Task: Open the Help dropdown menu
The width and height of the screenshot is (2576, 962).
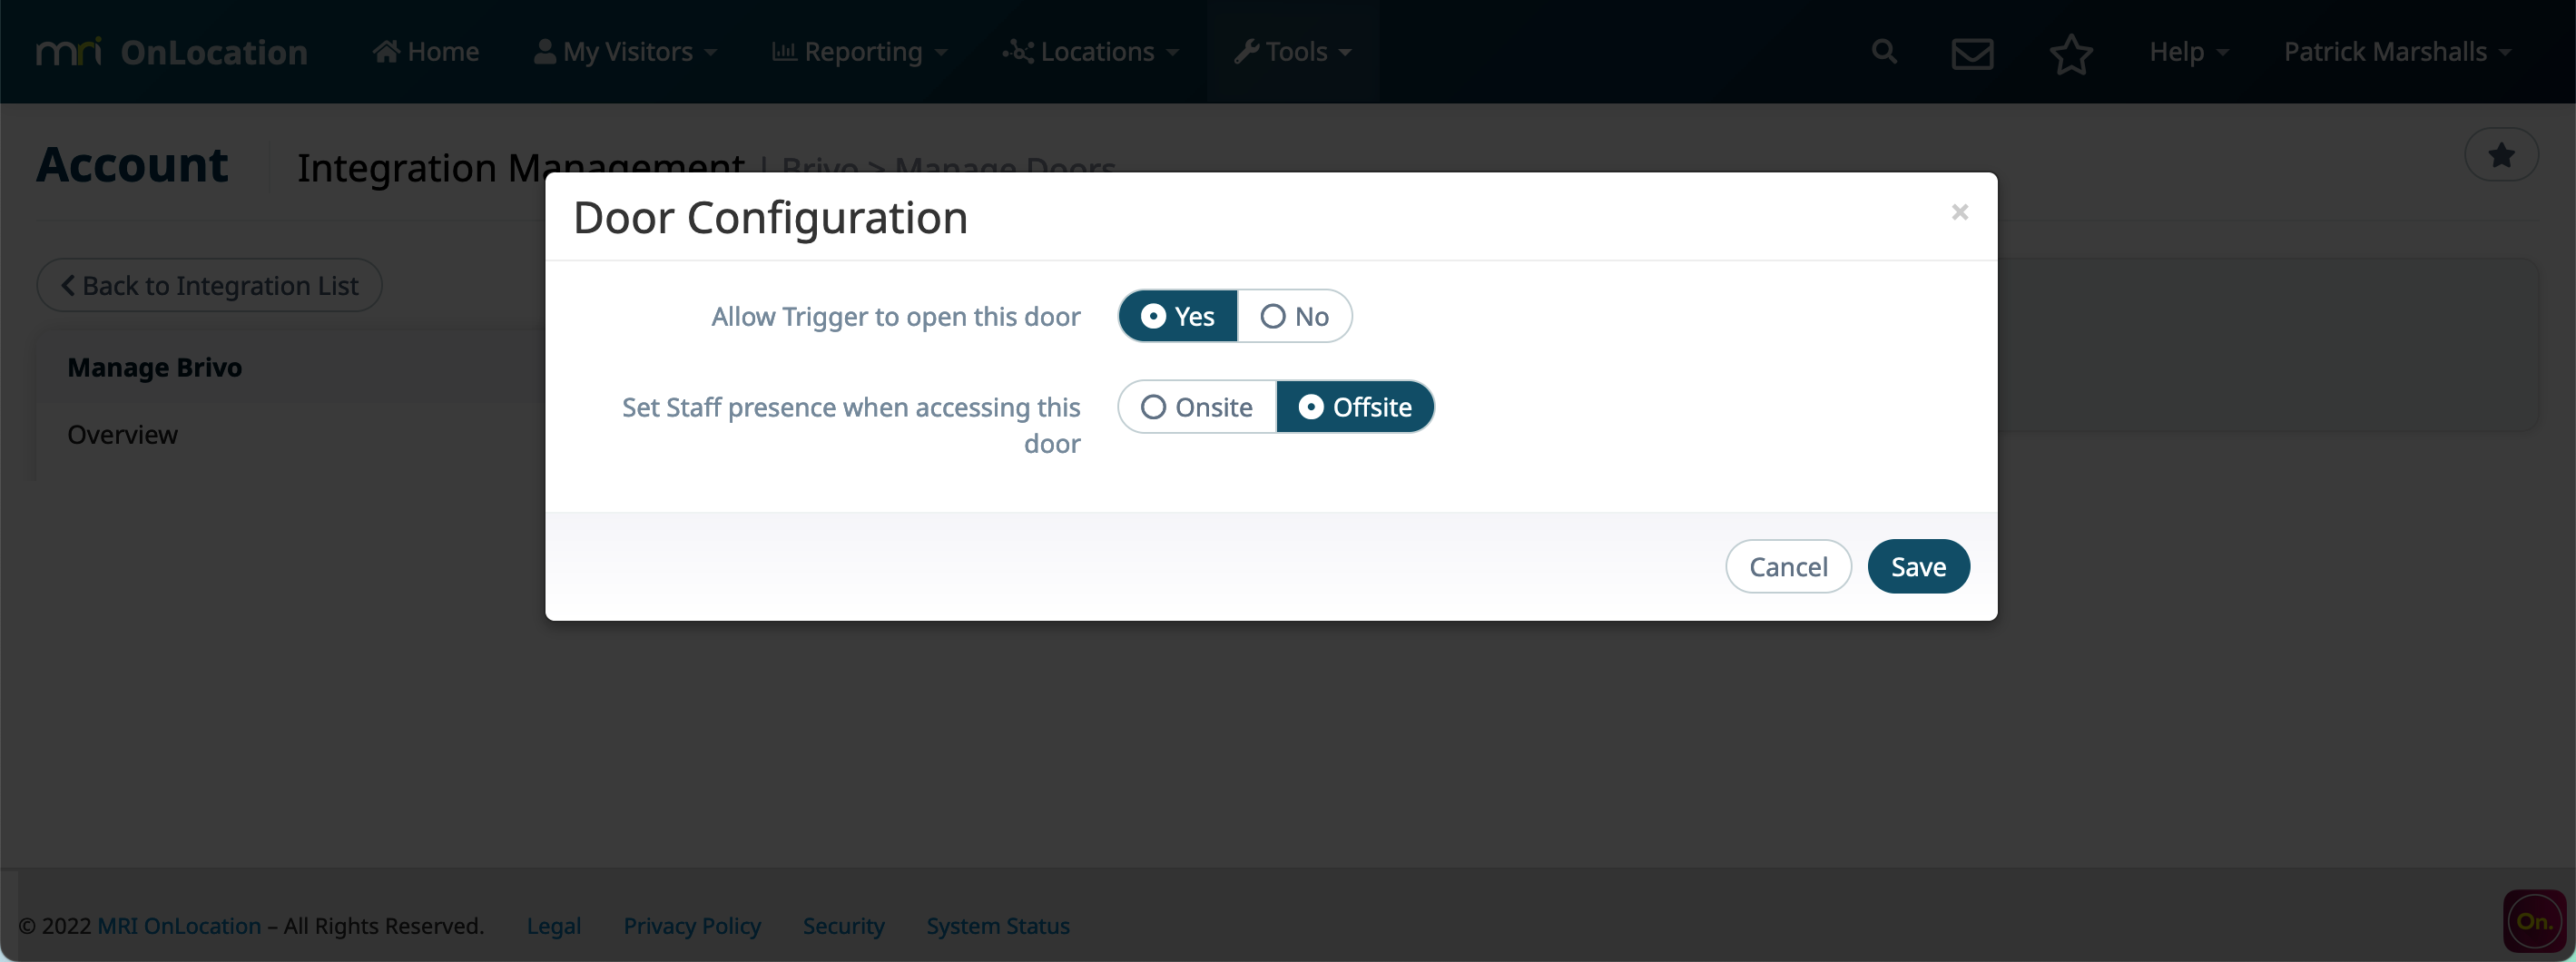Action: 2189,52
